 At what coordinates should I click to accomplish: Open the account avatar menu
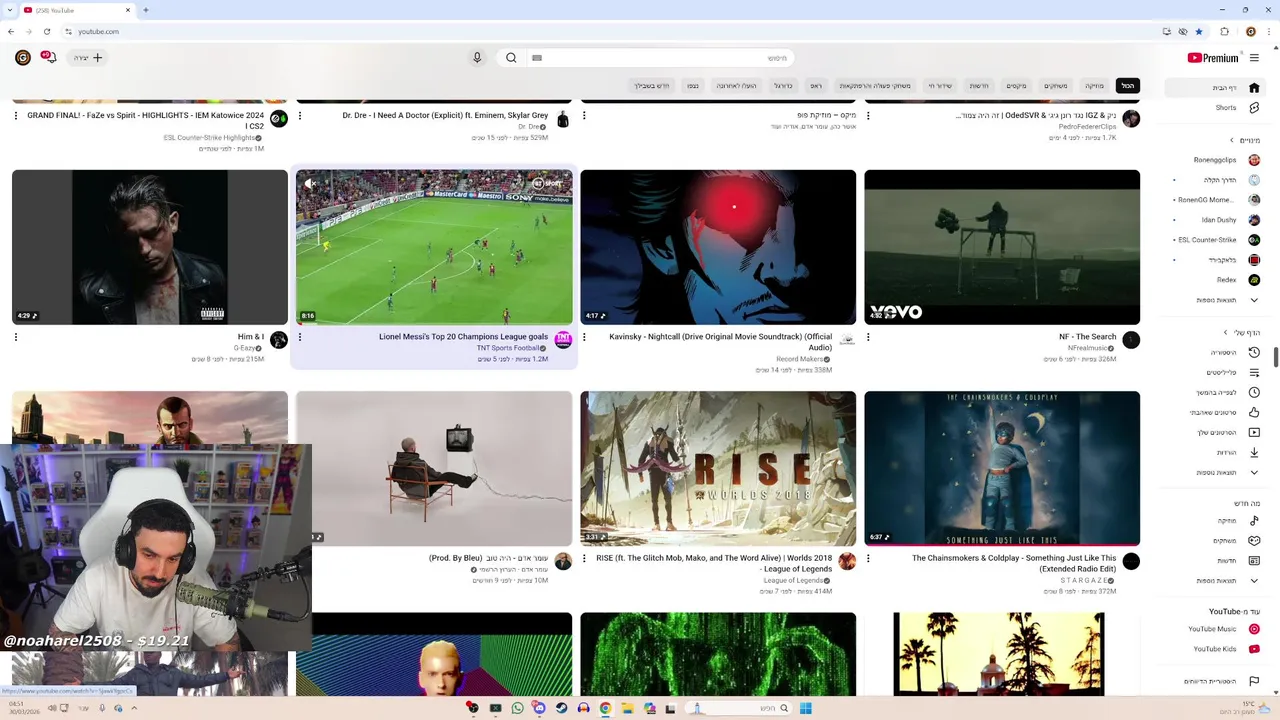(x=22, y=58)
